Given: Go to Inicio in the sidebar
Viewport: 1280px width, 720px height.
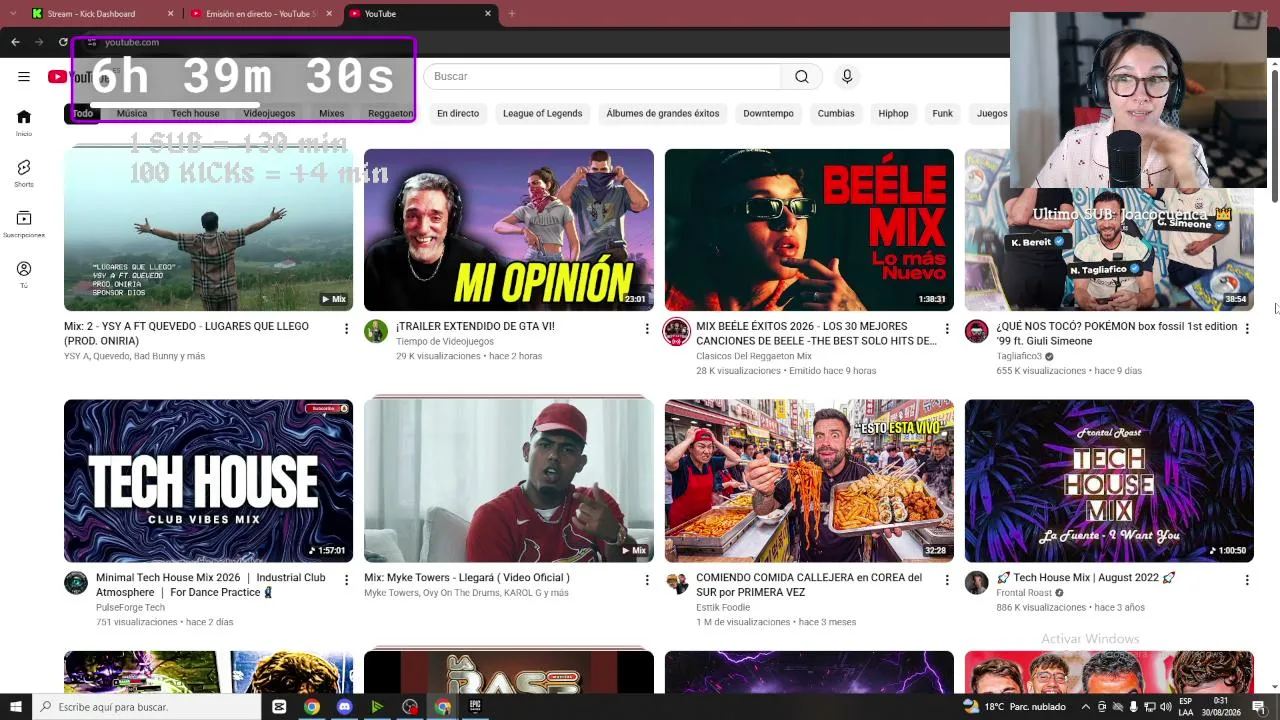Looking at the screenshot, I should coord(24,122).
